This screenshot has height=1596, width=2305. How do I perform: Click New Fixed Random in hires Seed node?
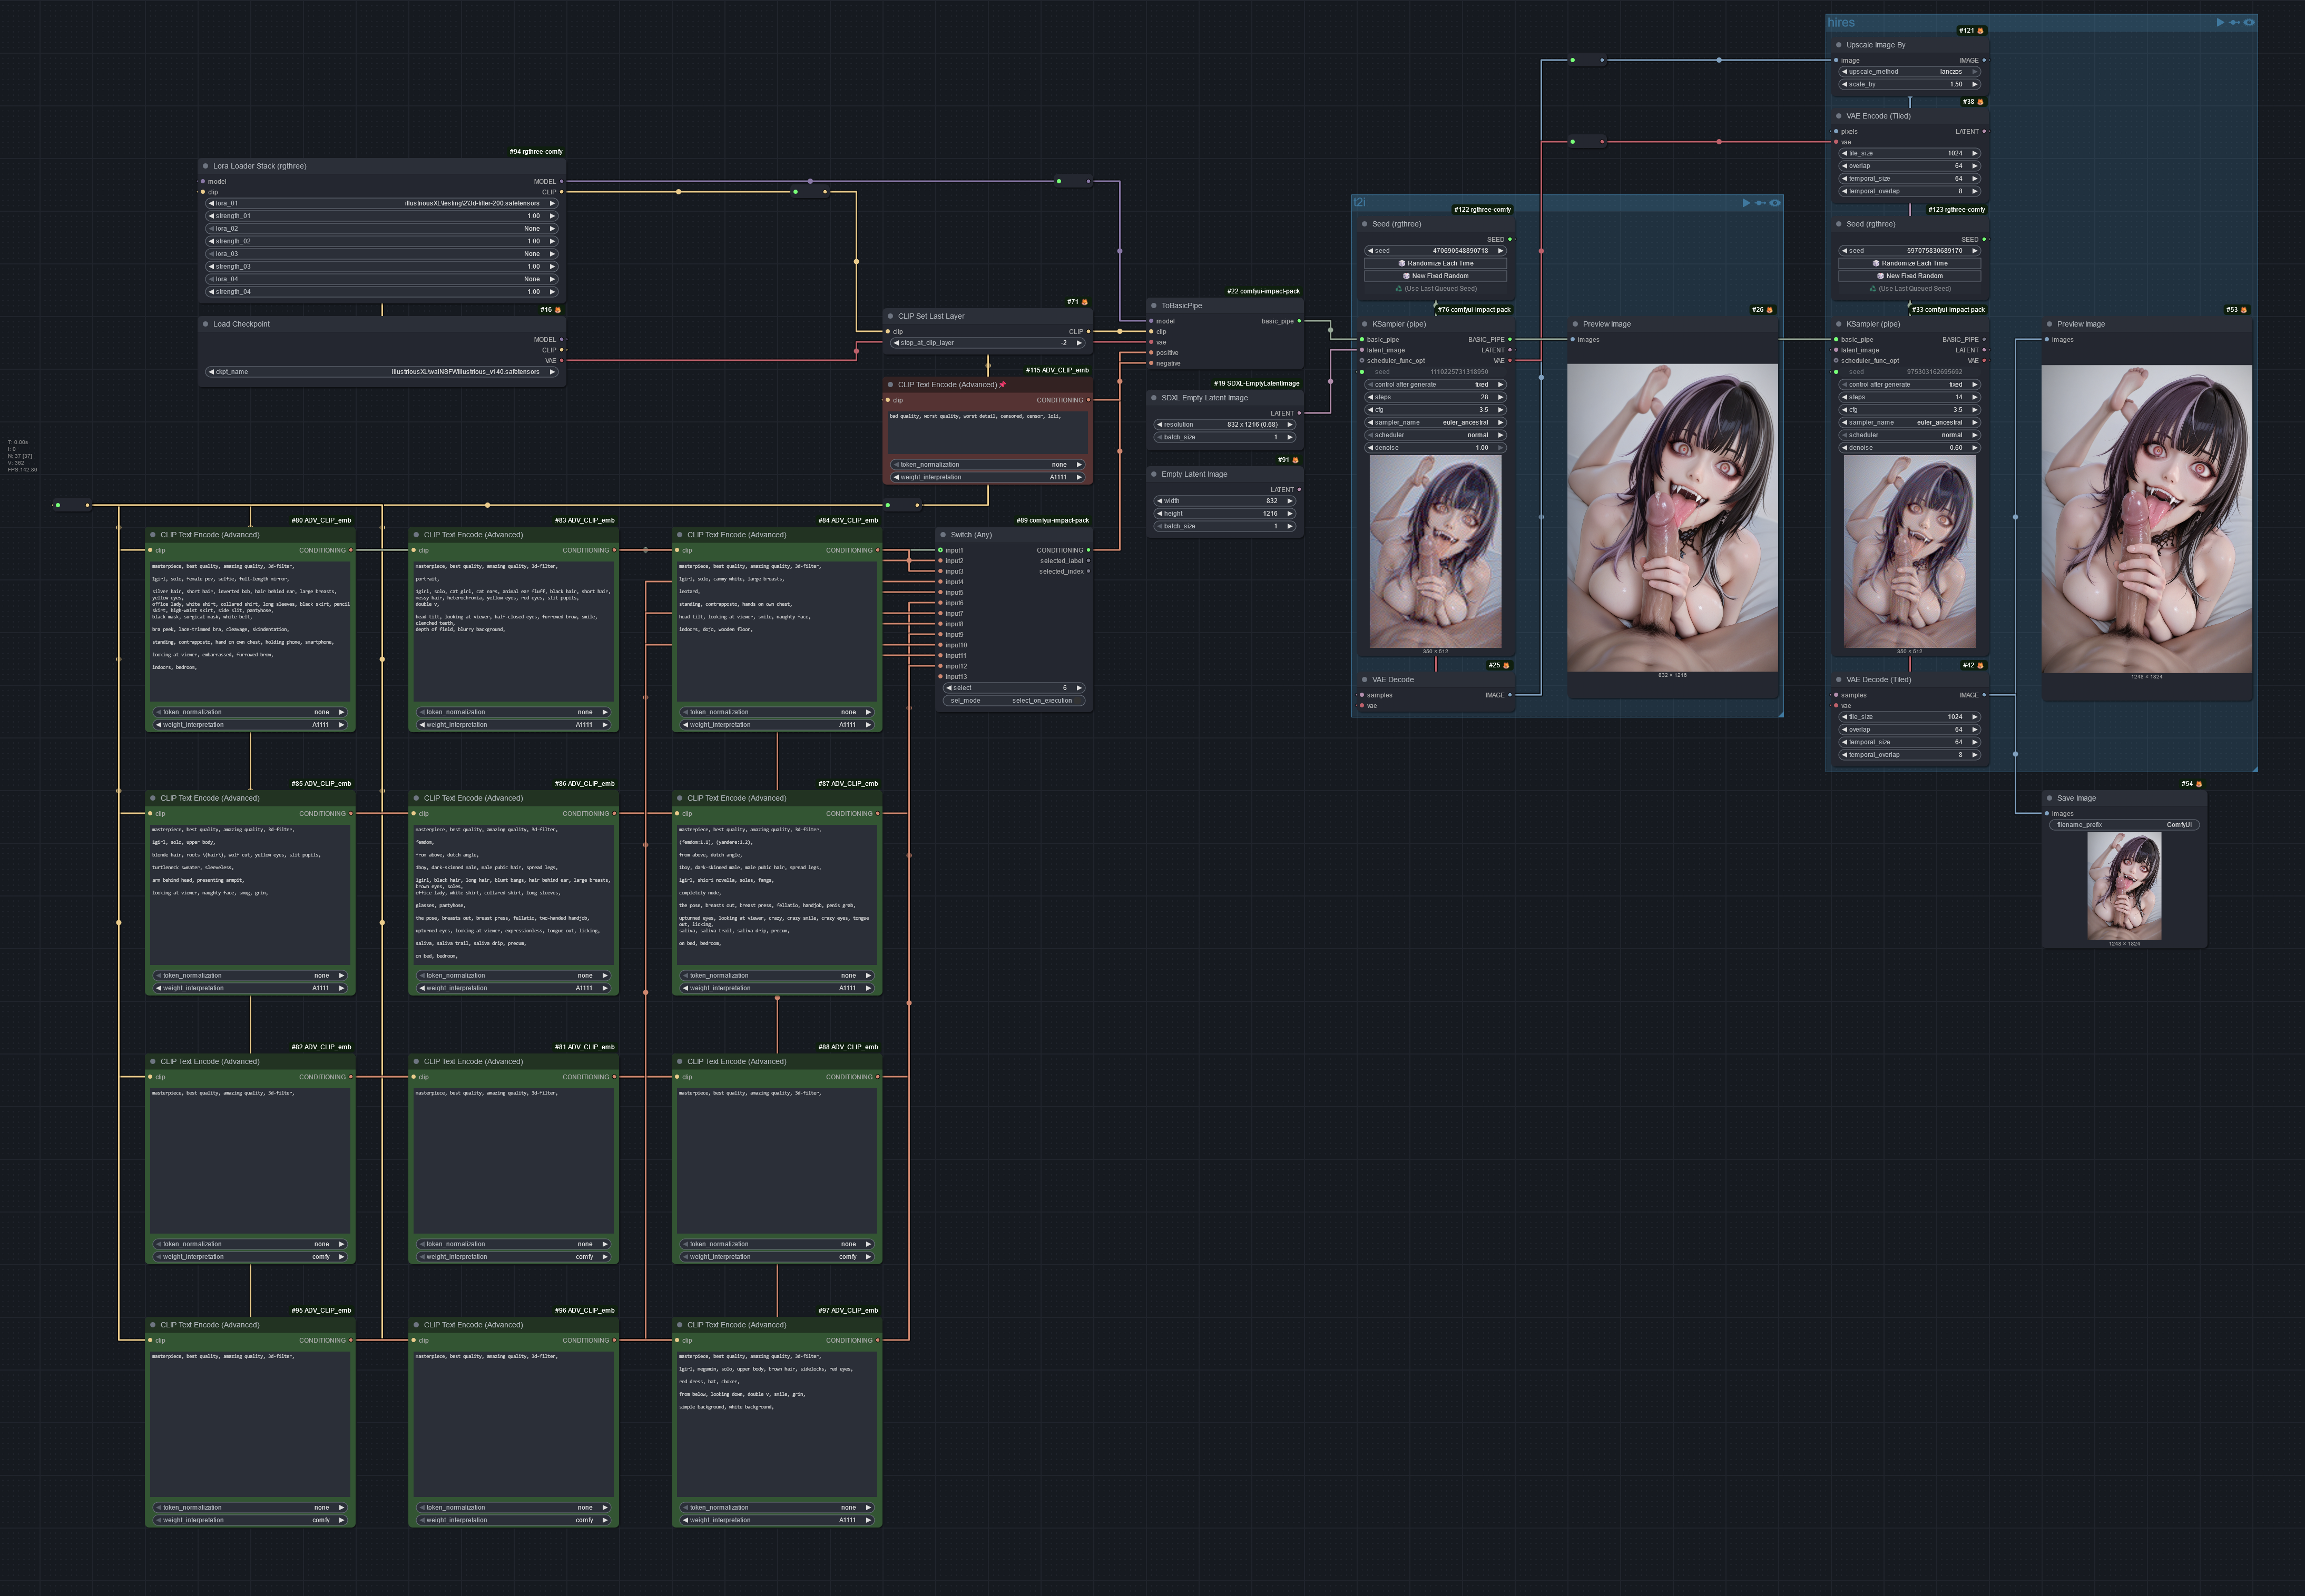[1910, 276]
